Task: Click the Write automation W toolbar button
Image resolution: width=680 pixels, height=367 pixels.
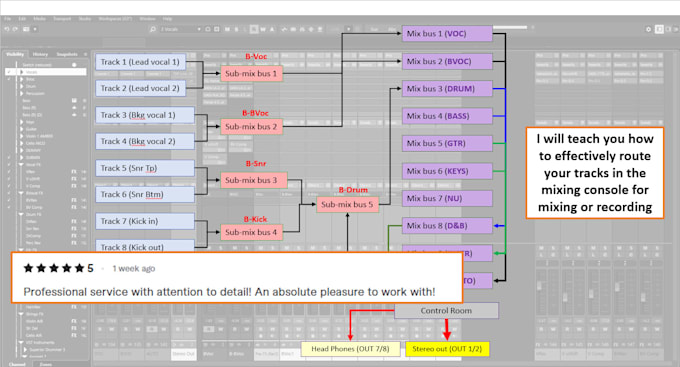Action: coord(263,29)
